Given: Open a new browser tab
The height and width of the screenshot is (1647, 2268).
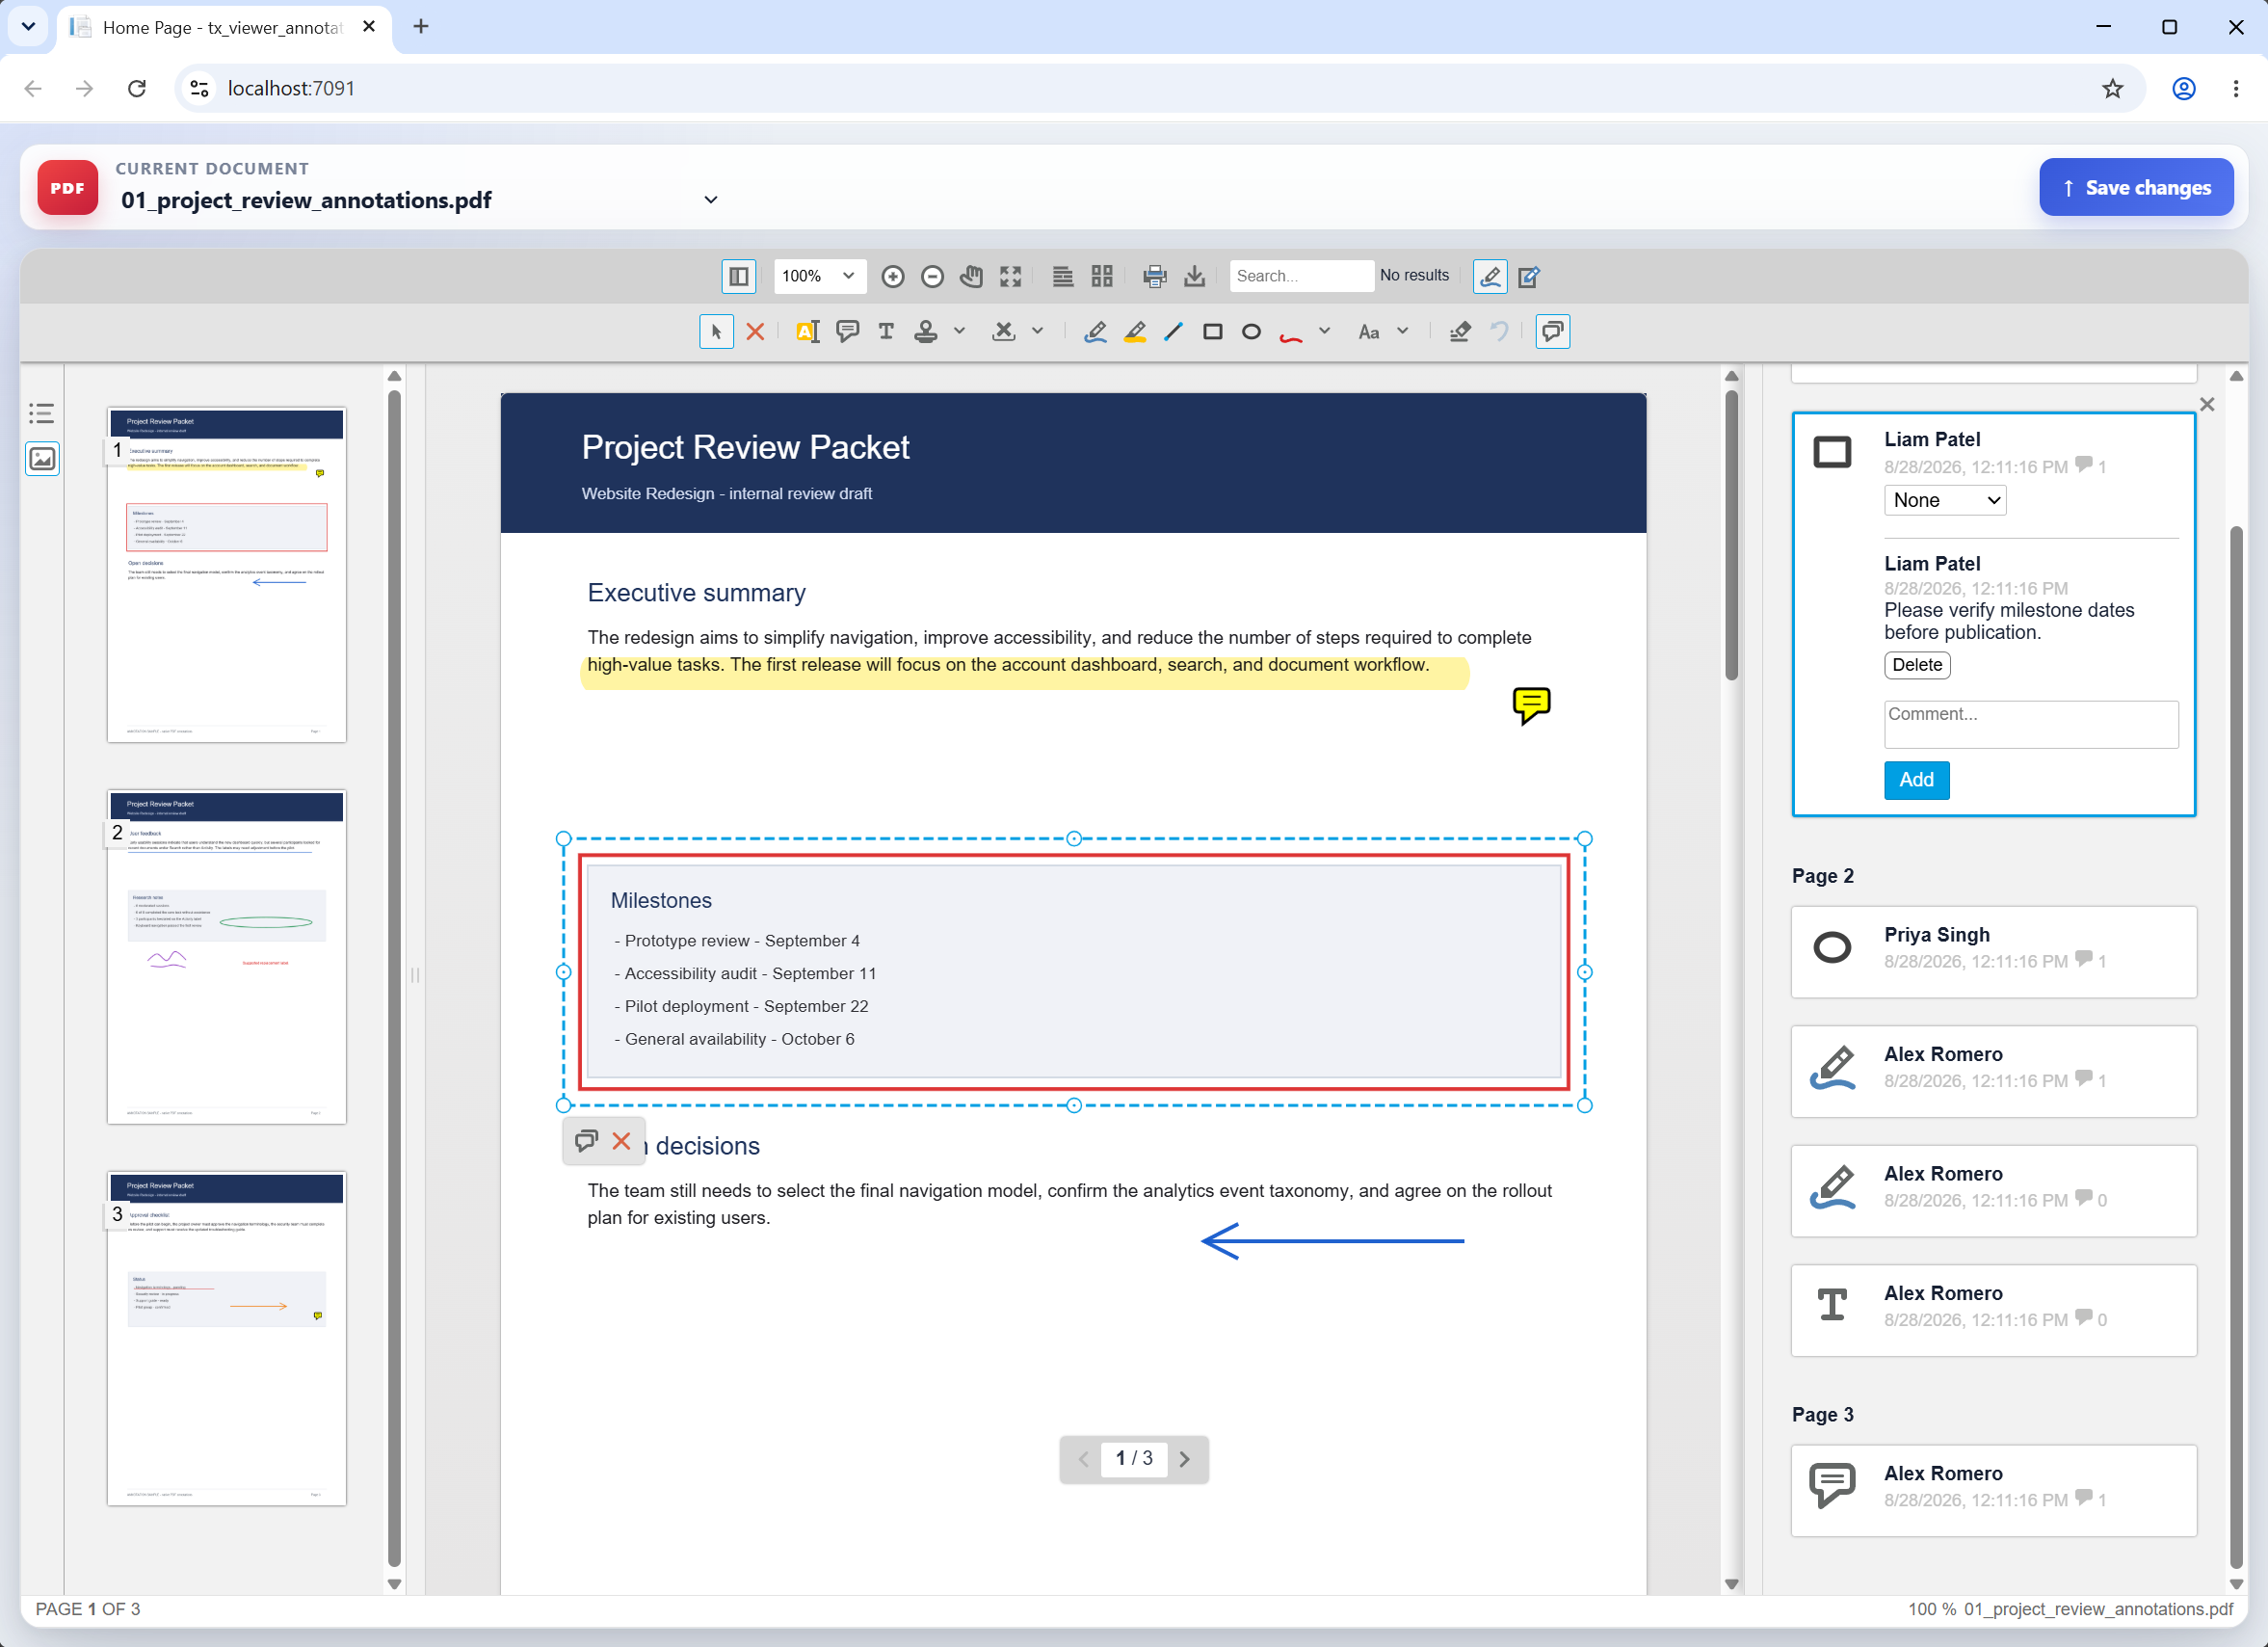Looking at the screenshot, I should point(421,26).
